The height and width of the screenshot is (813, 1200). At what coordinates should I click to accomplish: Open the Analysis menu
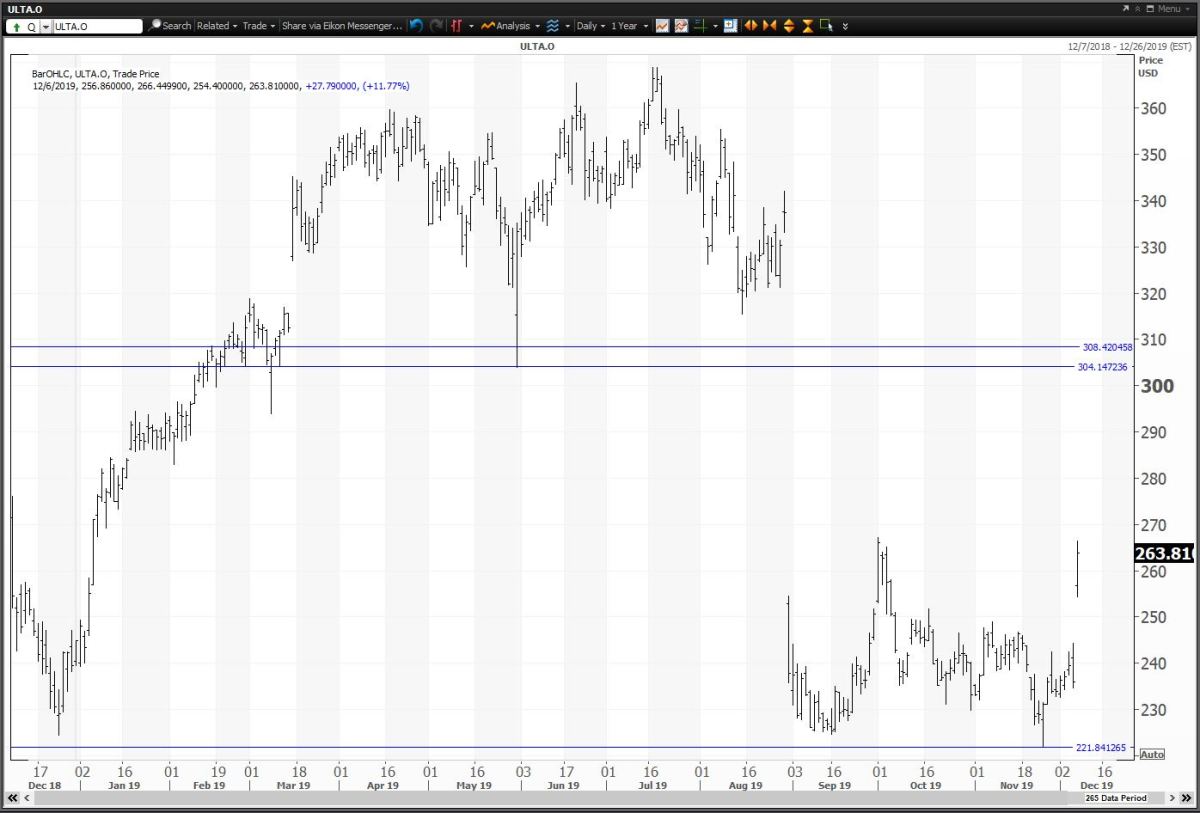pyautogui.click(x=510, y=26)
